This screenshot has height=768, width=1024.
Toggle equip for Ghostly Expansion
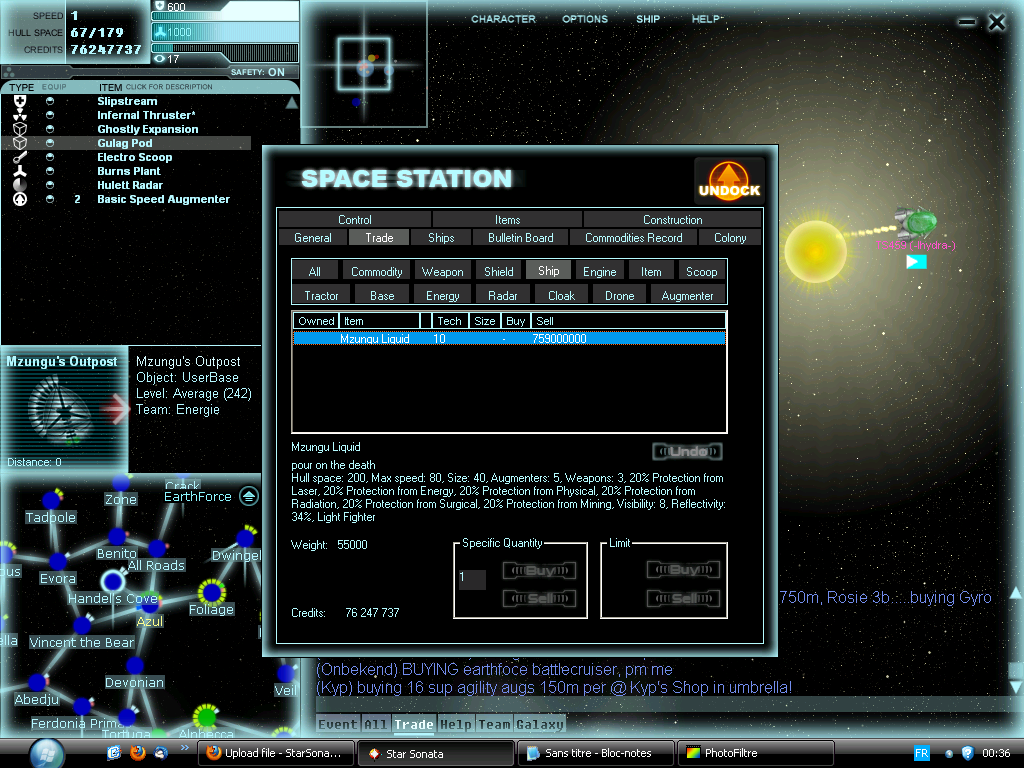tap(50, 129)
